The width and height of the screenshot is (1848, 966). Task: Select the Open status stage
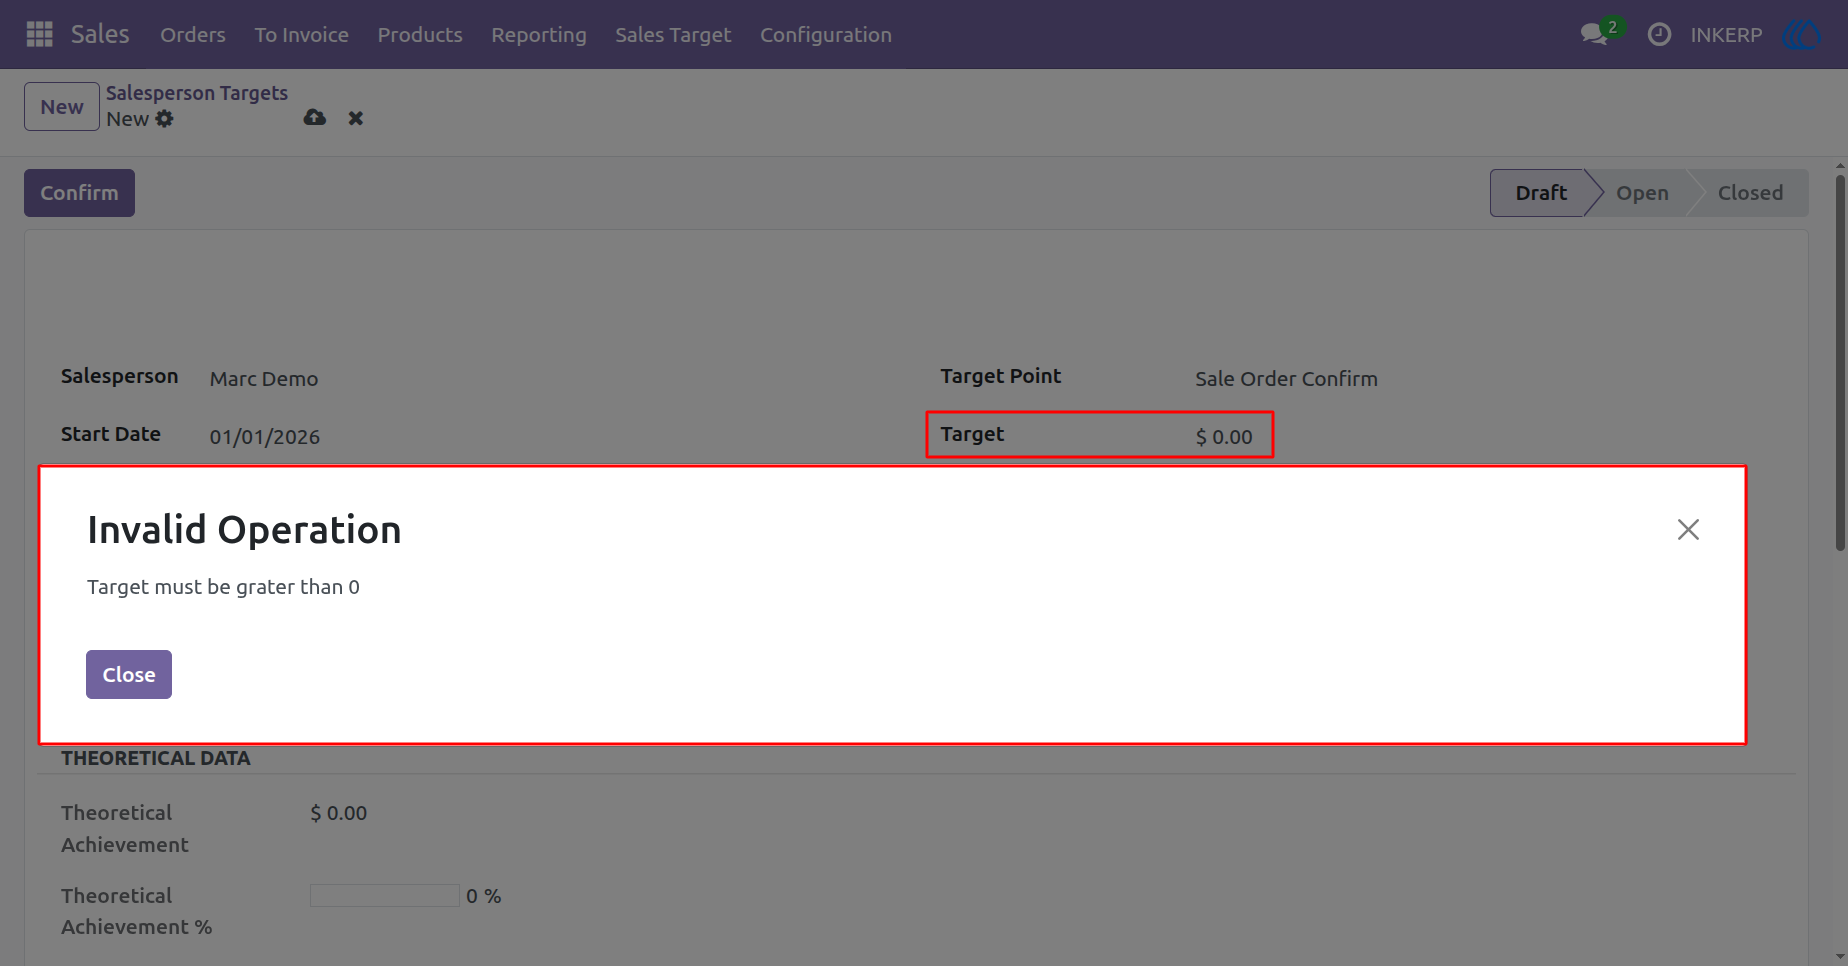[1642, 193]
